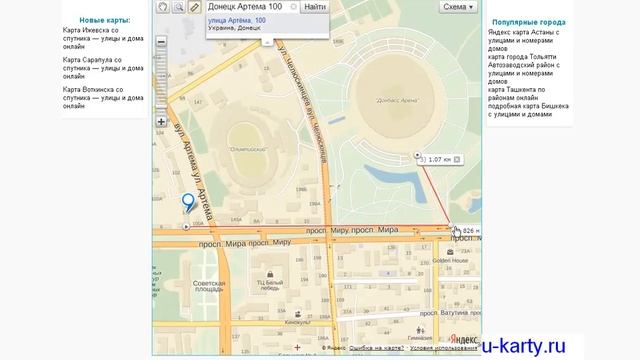
Task: Clear the search field with the x icon
Action: (293, 7)
